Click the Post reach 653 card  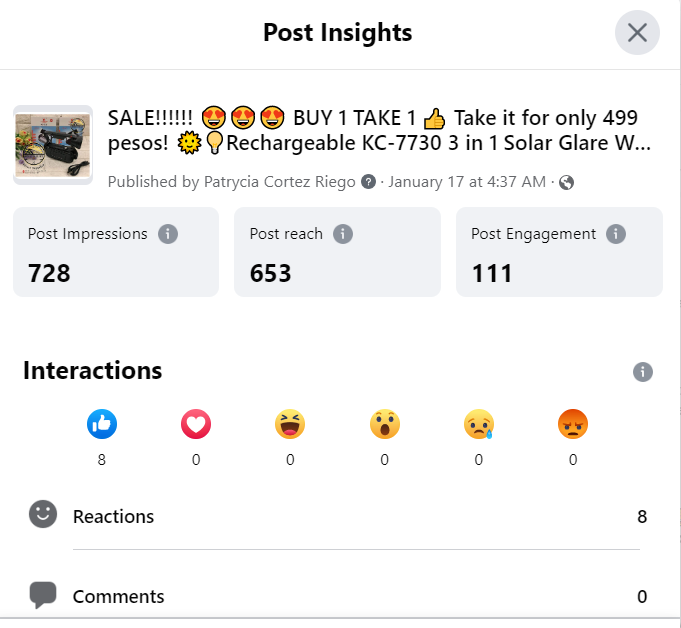337,252
